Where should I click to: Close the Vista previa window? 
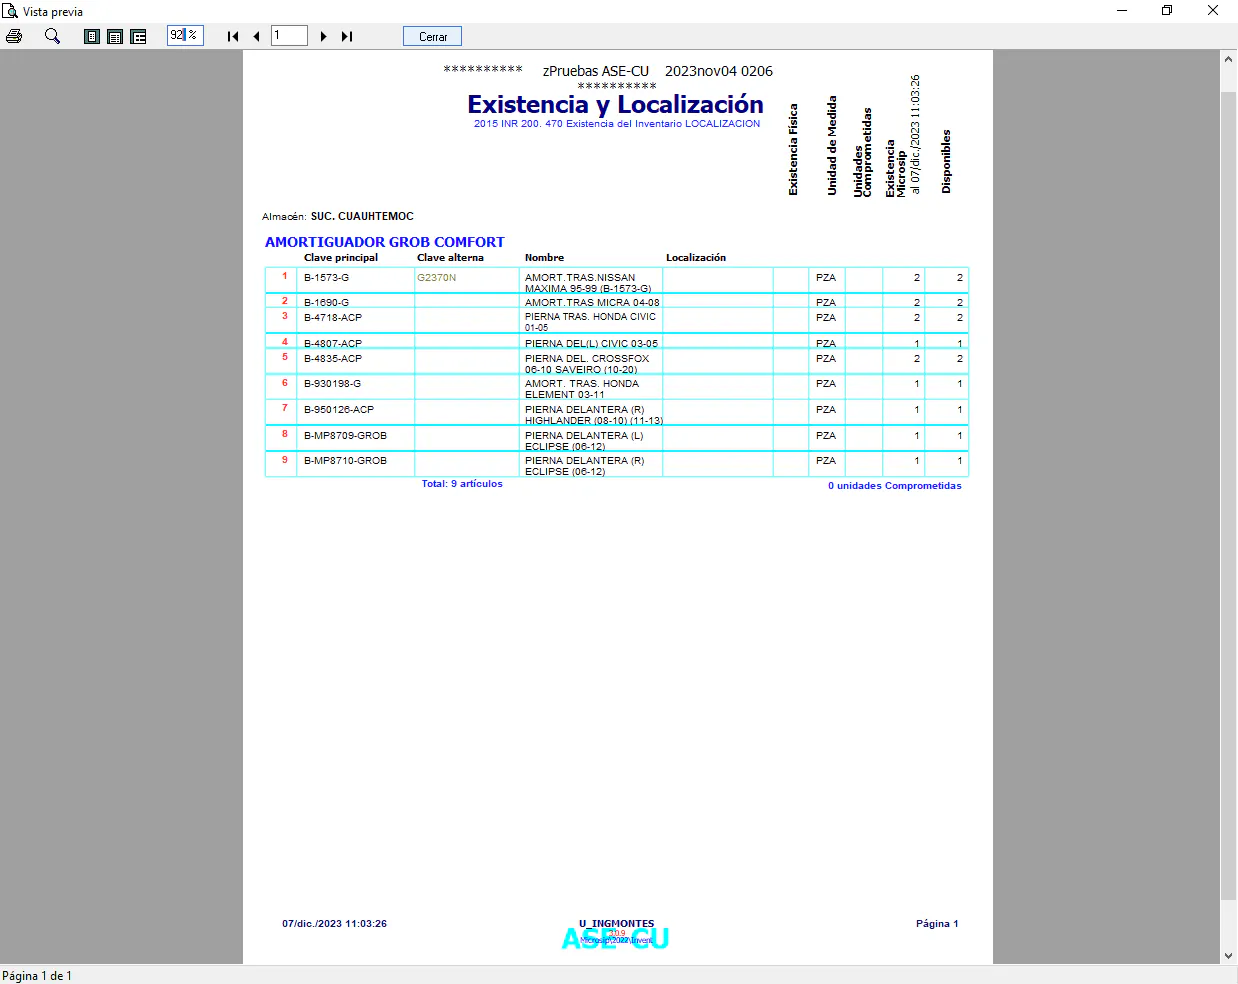point(1213,11)
